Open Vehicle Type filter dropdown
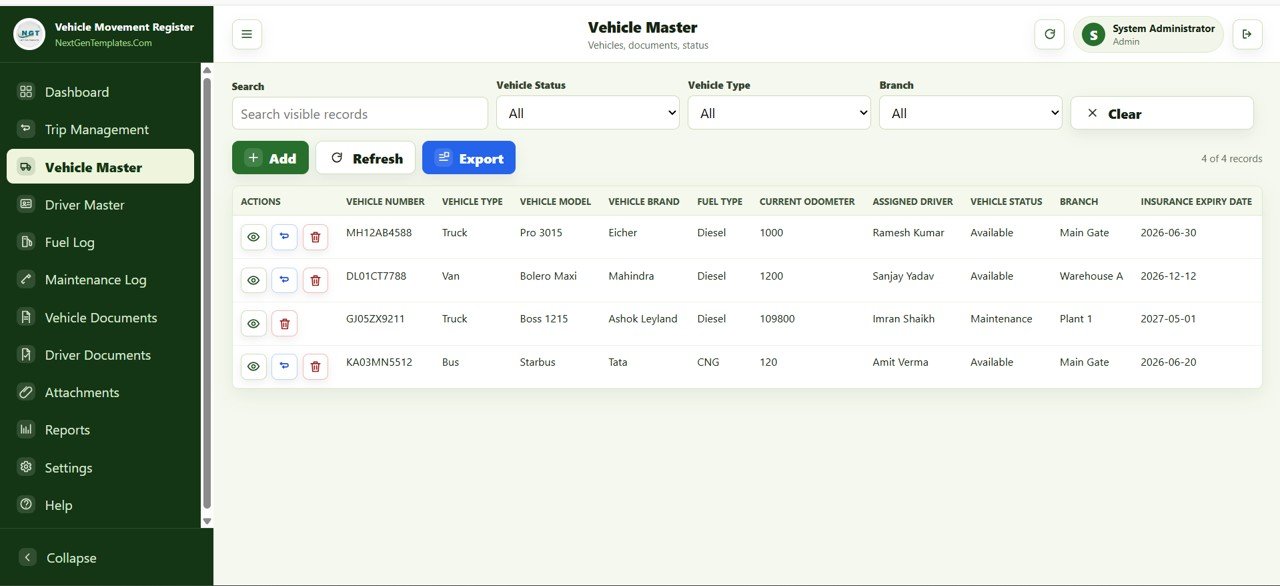This screenshot has height=586, width=1280. (779, 113)
